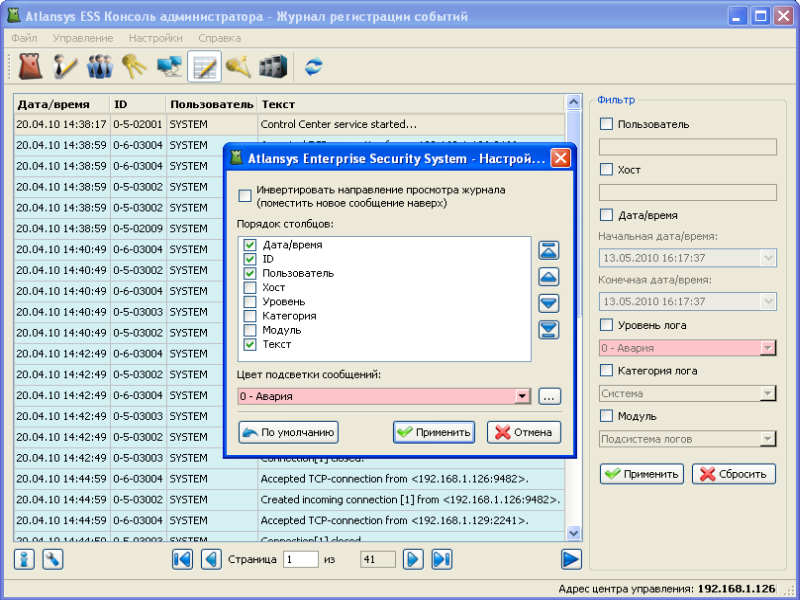Image resolution: width=800 pixels, height=600 pixels.
Task: Click the info button below the log table
Action: [x=24, y=560]
